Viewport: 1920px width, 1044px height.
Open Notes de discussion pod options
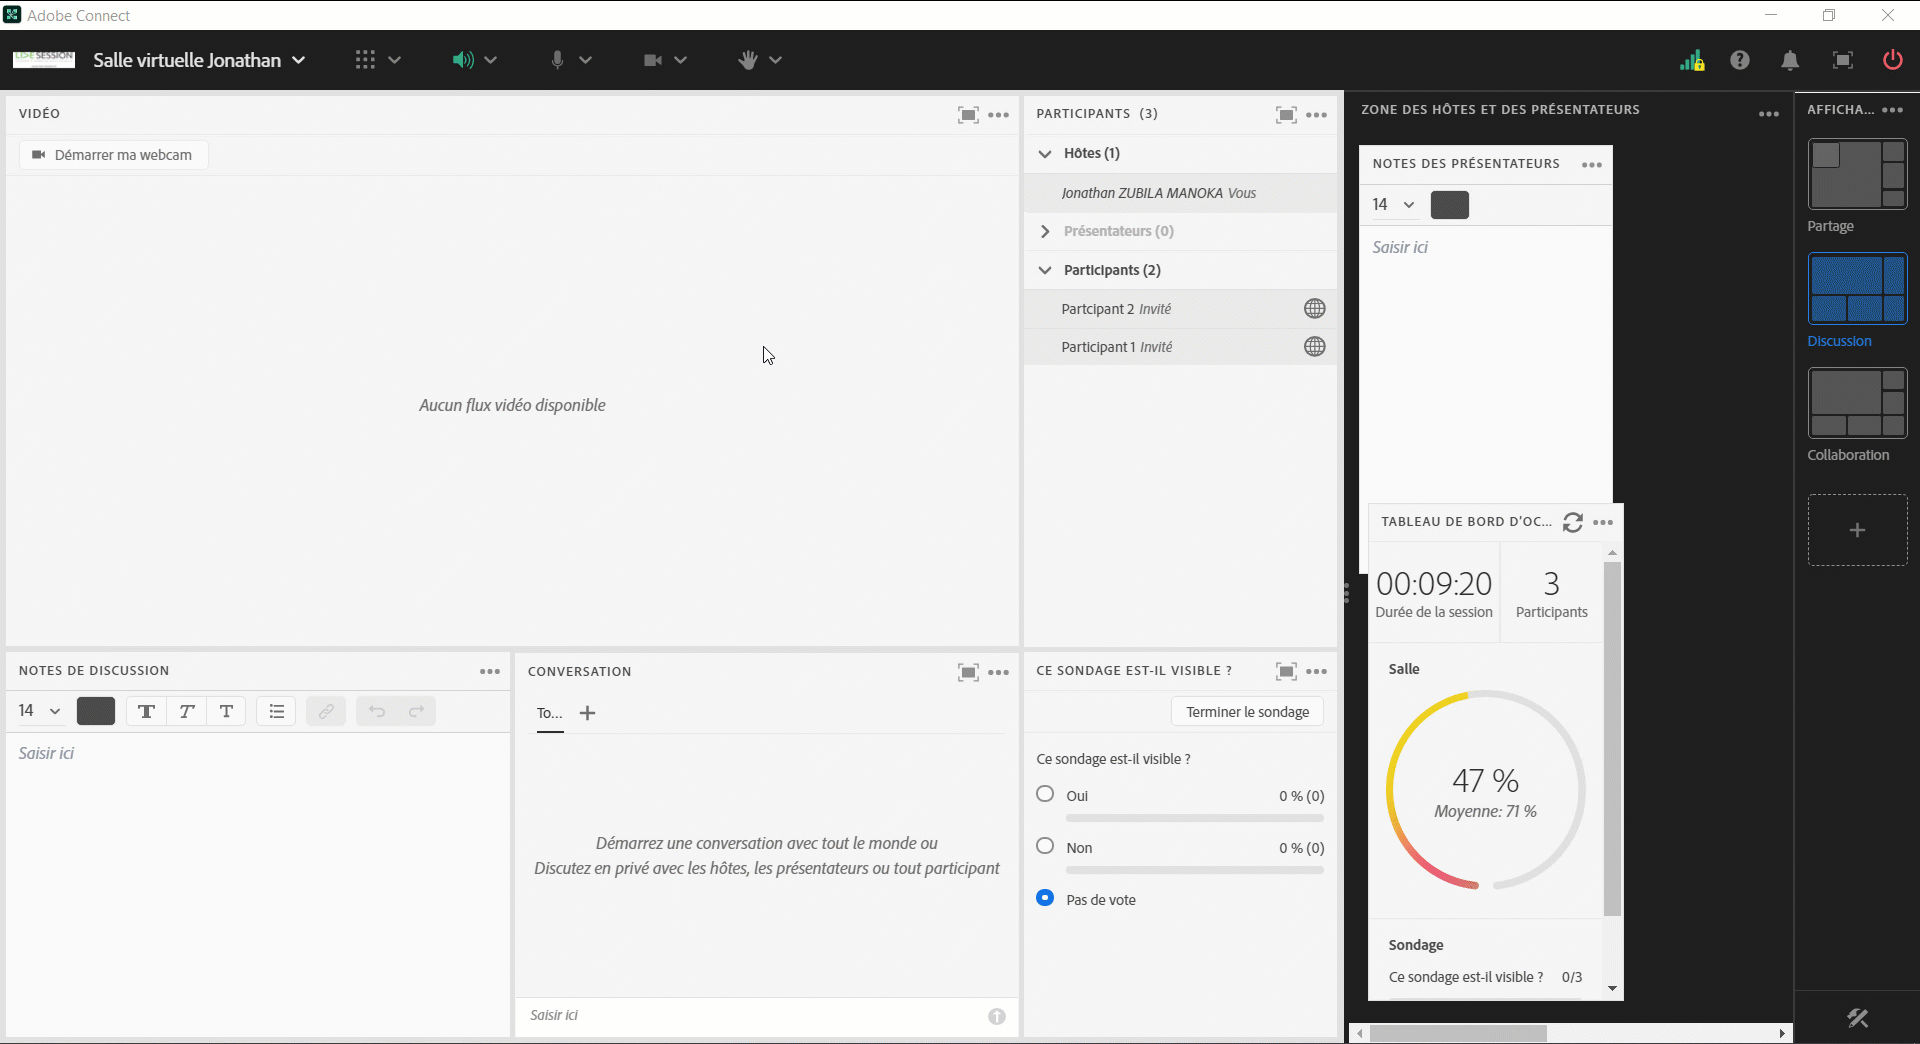(x=490, y=672)
